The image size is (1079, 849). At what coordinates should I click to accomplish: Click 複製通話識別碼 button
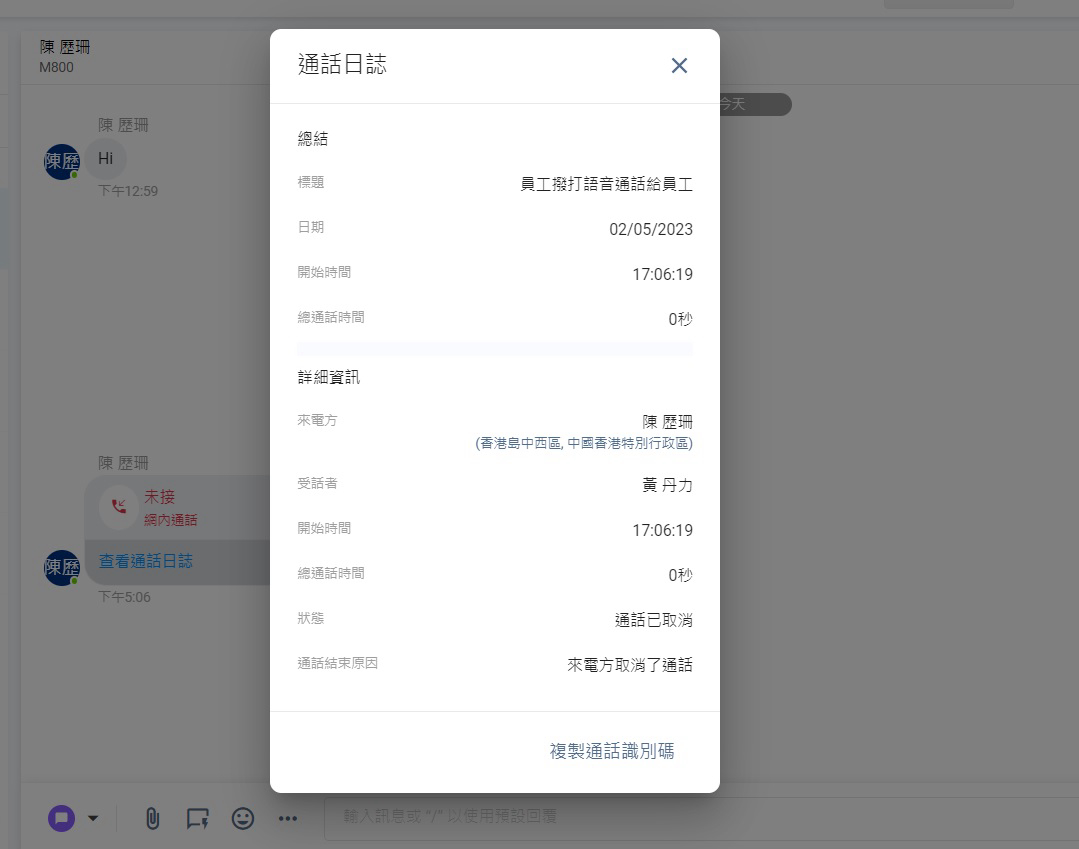coord(612,751)
